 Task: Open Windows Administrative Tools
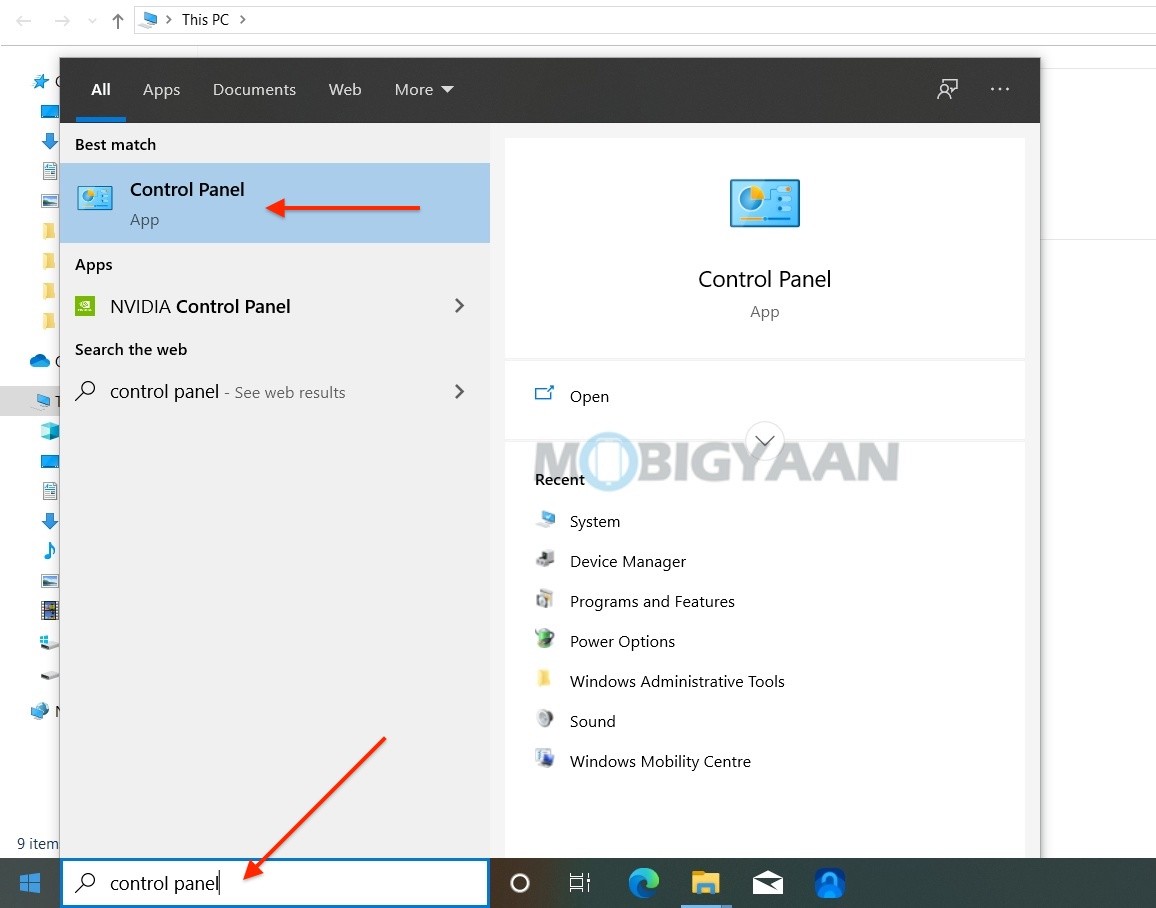pyautogui.click(x=677, y=681)
